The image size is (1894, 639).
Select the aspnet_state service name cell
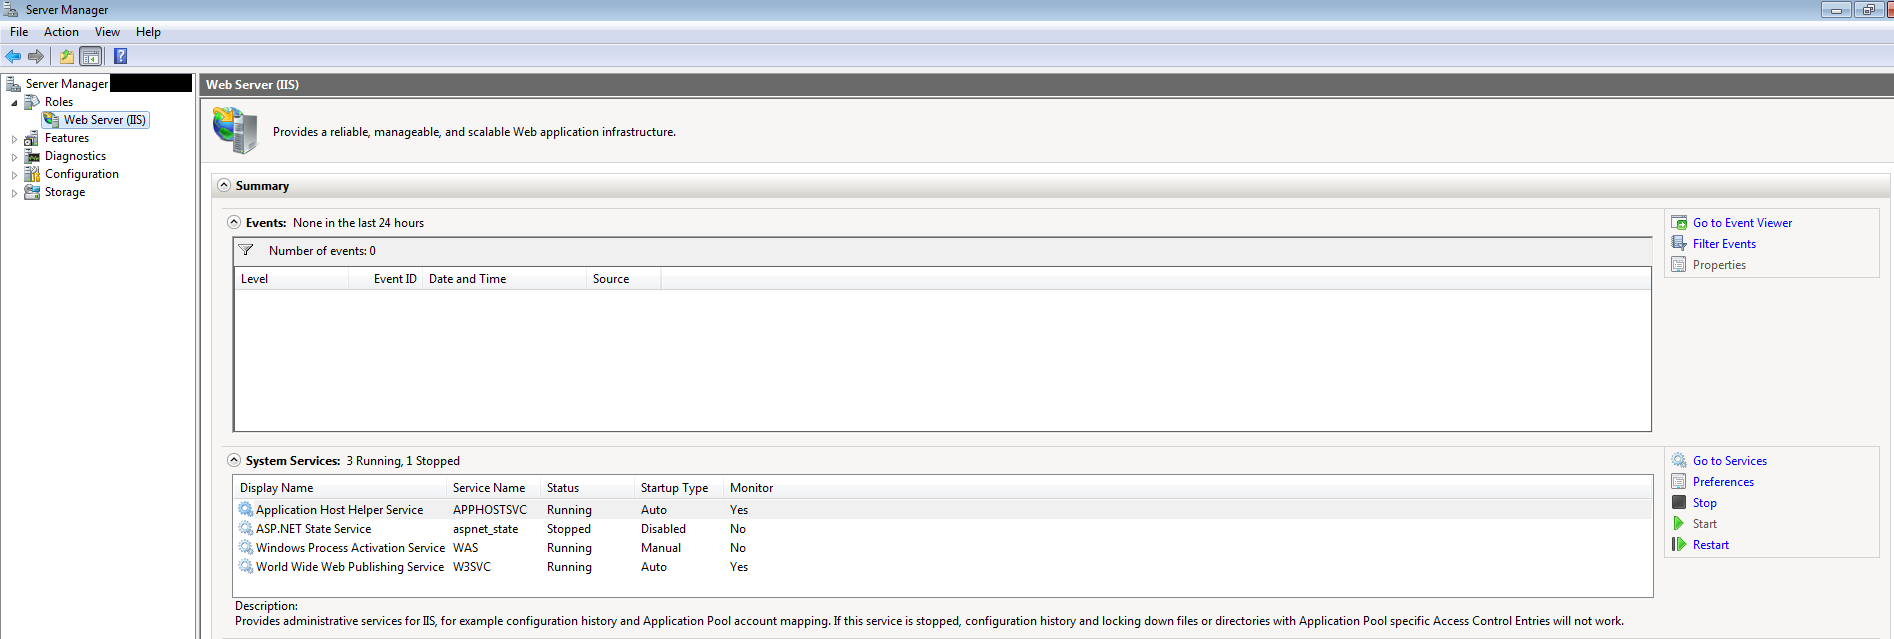pyautogui.click(x=485, y=529)
